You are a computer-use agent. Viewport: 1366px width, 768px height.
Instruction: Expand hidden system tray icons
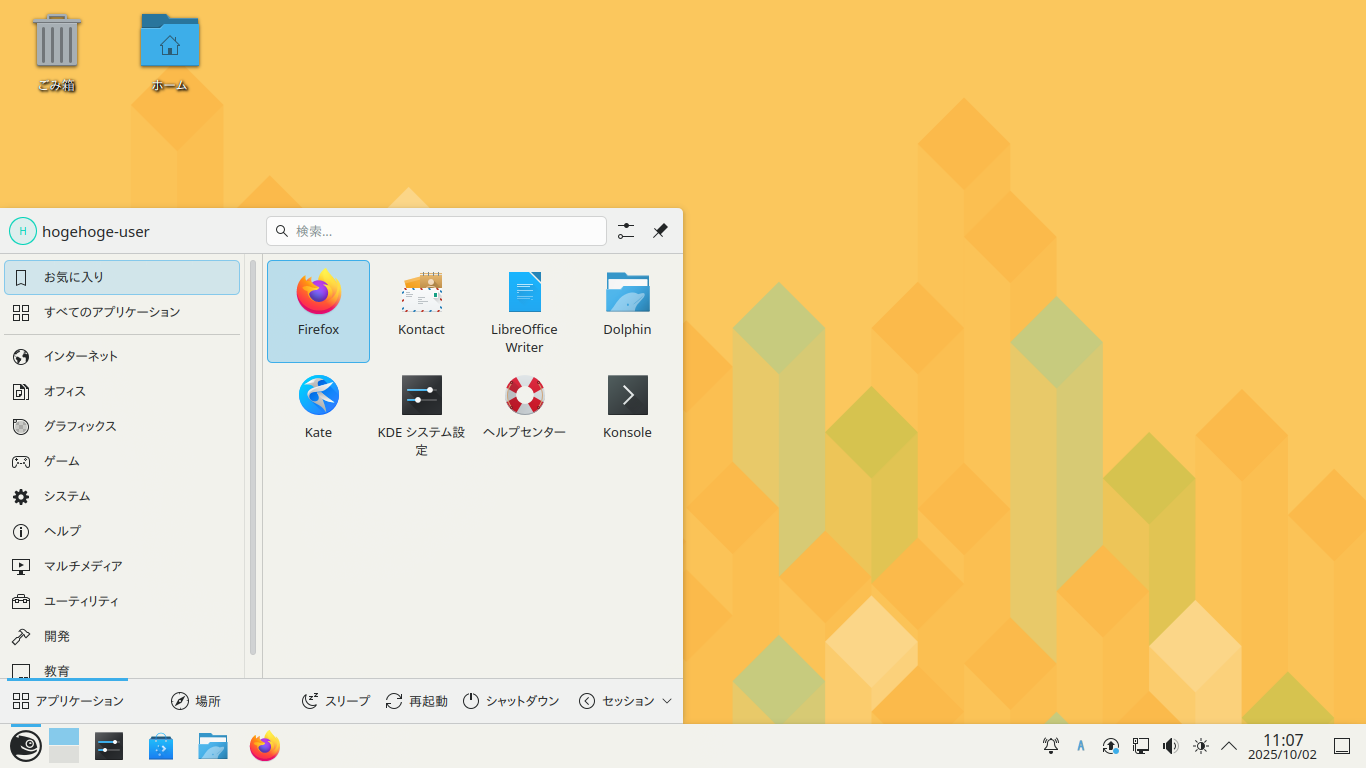tap(1228, 746)
